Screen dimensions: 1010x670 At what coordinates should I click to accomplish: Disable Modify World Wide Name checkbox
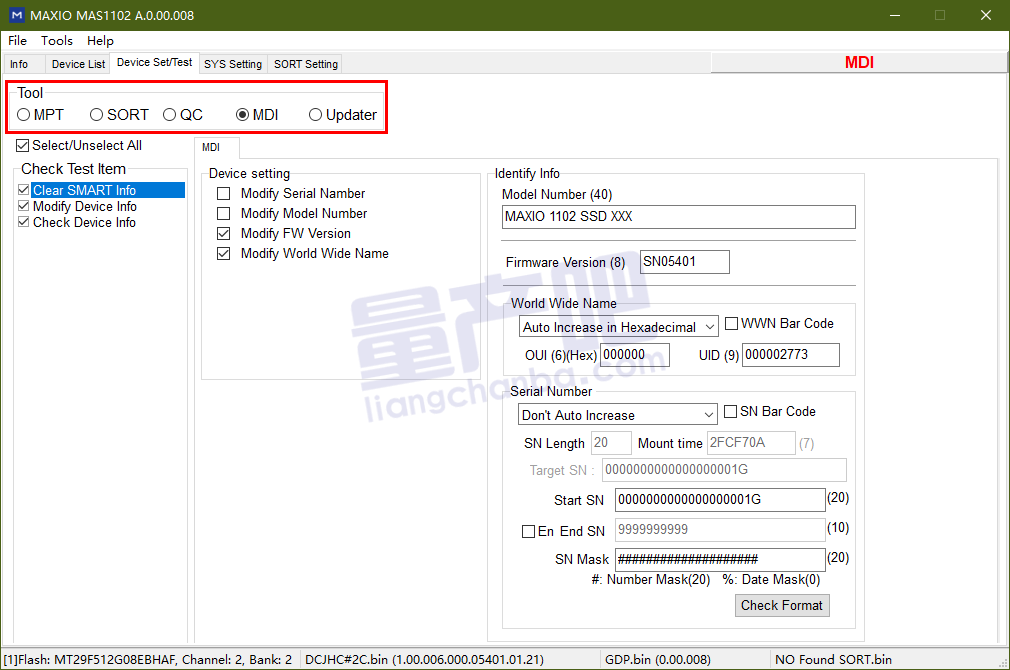224,253
